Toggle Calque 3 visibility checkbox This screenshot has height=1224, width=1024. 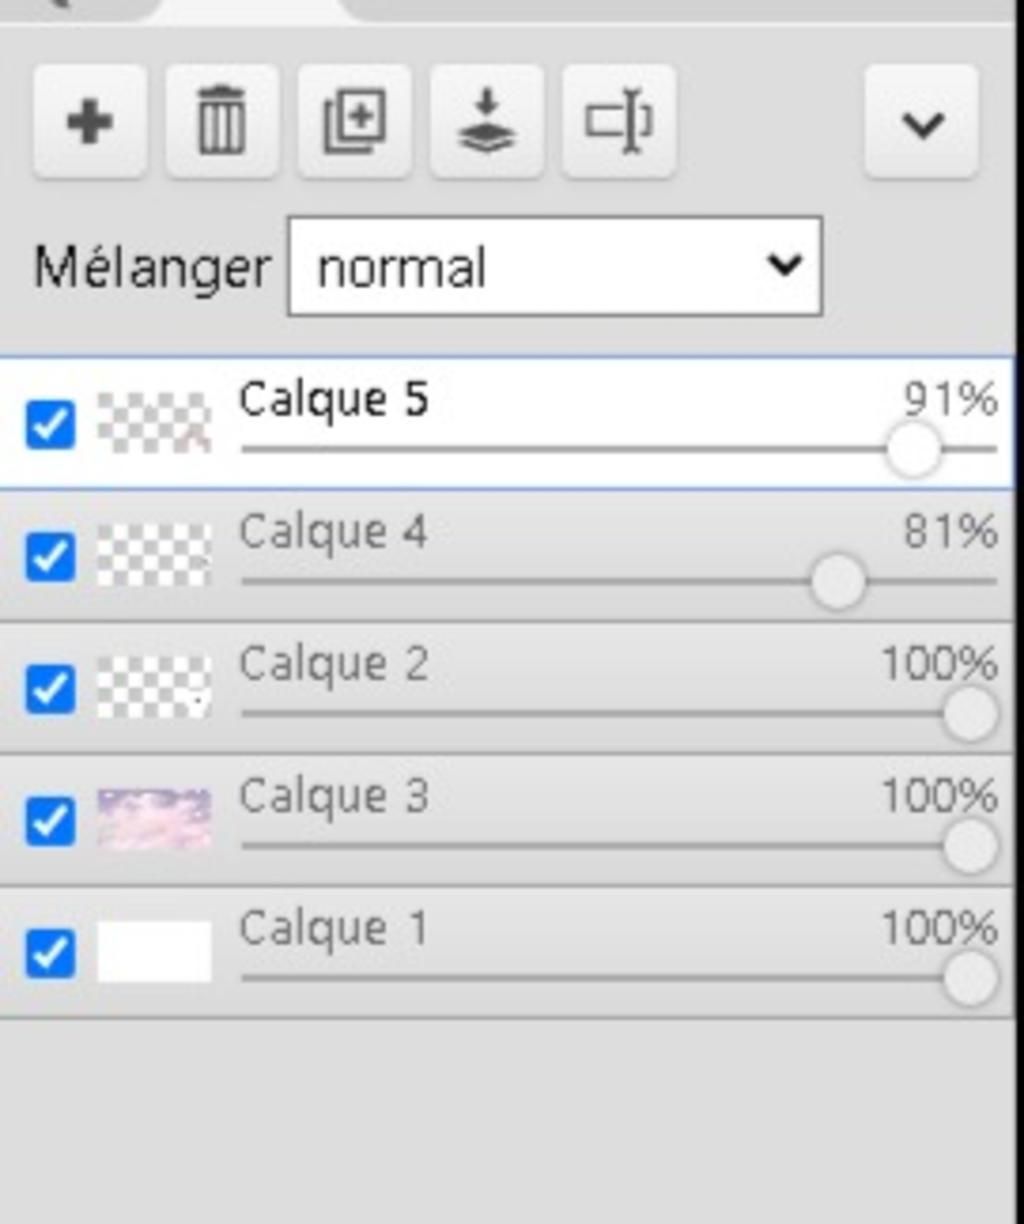point(50,821)
